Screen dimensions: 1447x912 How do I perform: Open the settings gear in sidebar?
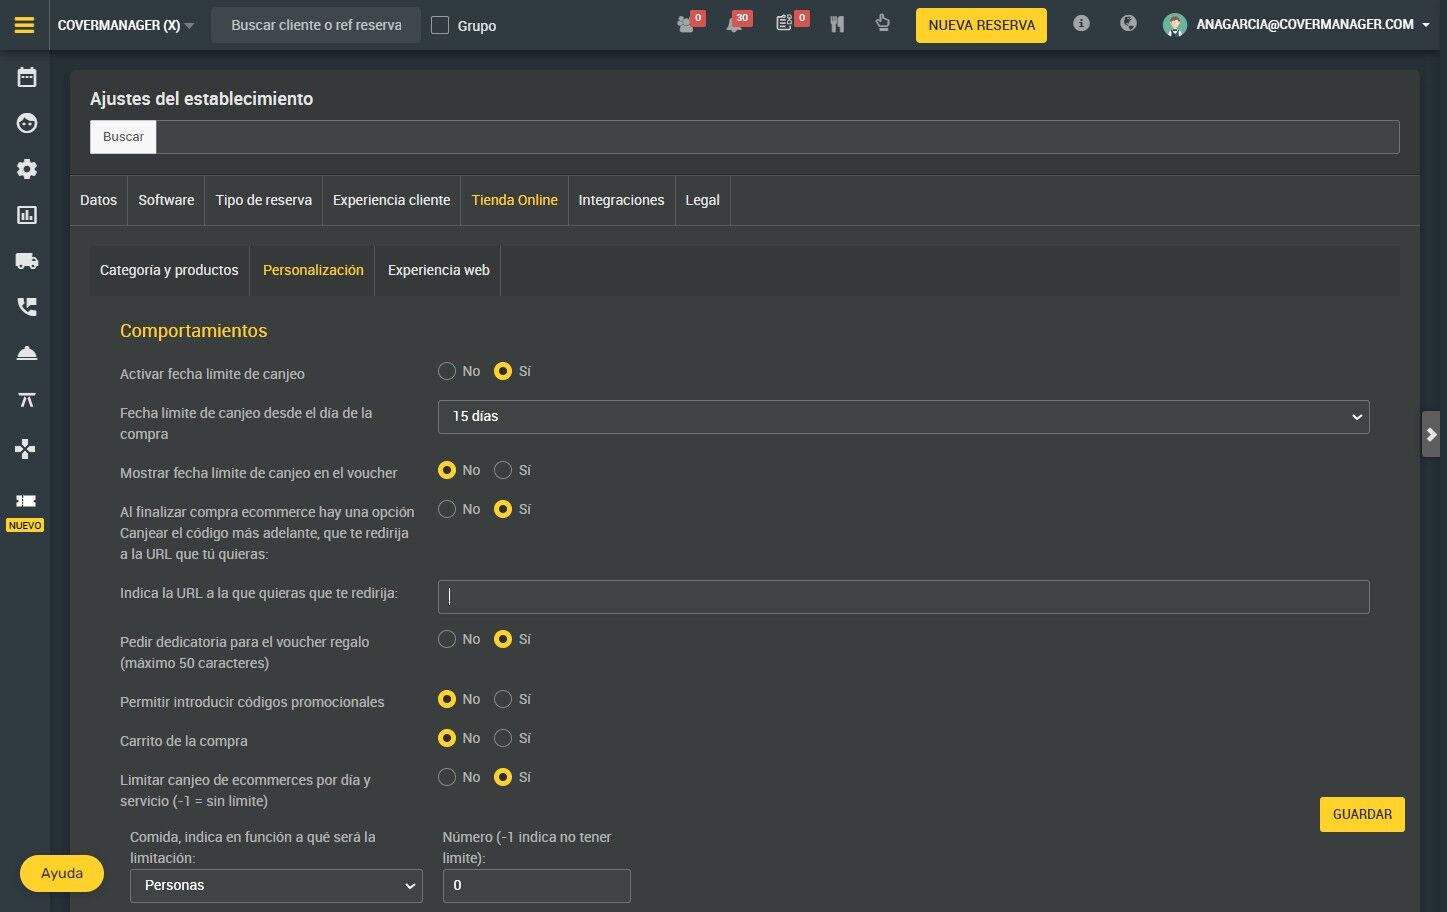[27, 169]
